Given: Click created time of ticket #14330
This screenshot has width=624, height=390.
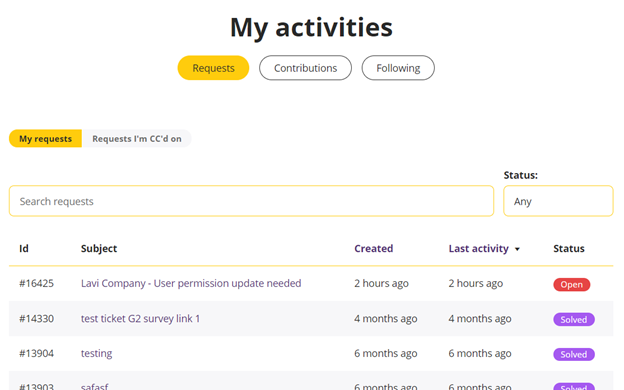Looking at the screenshot, I should [386, 318].
